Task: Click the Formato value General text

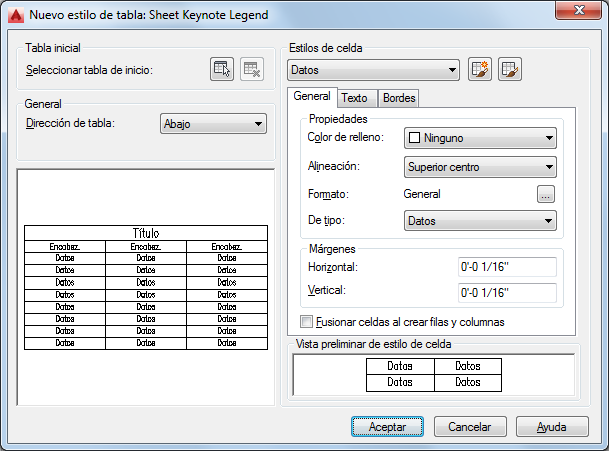Action: (x=422, y=194)
